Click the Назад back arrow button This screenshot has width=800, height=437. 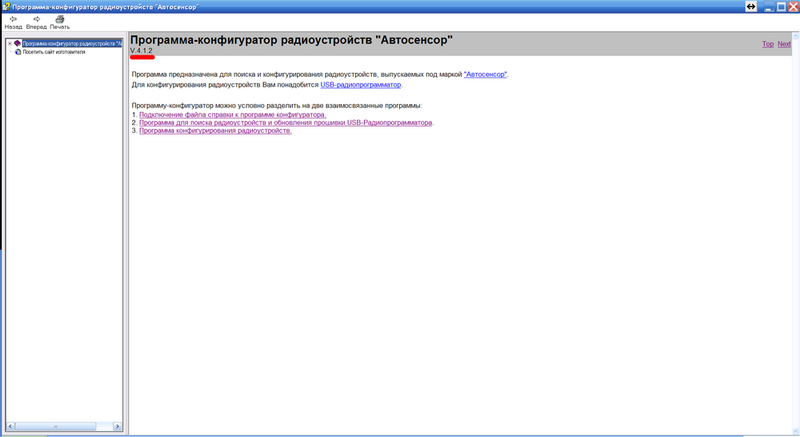13,22
